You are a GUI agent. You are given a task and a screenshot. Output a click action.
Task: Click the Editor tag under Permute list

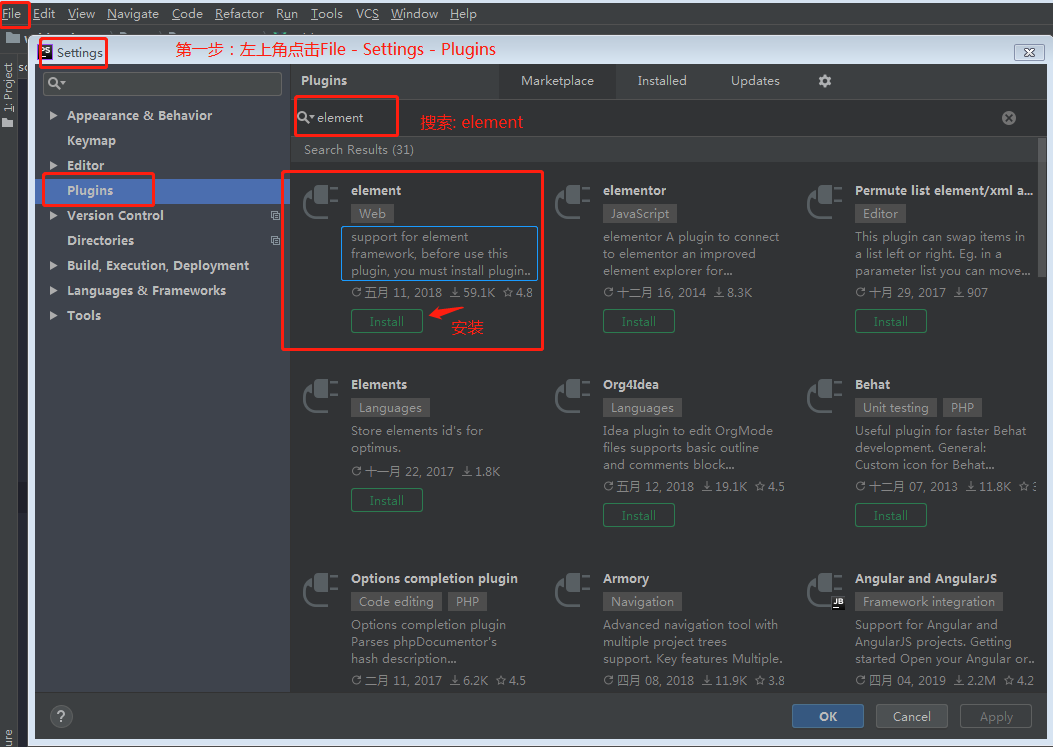coord(880,214)
